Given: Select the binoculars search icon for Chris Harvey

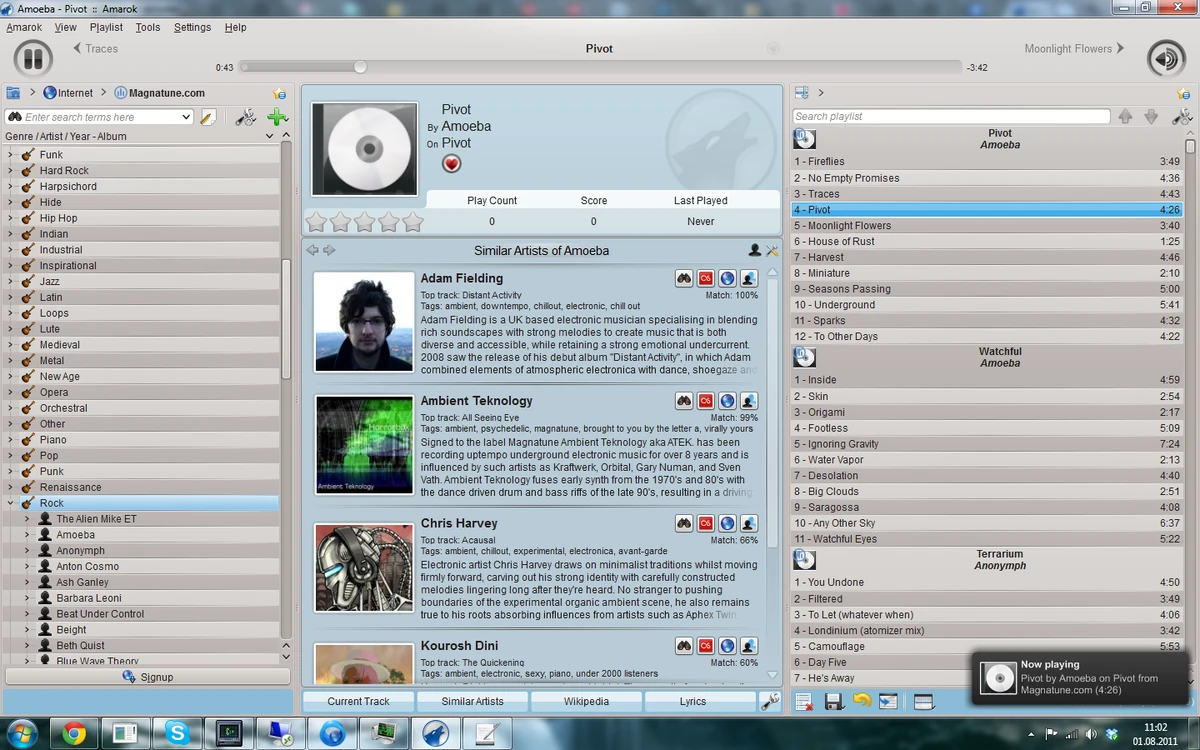Looking at the screenshot, I should pyautogui.click(x=684, y=522).
